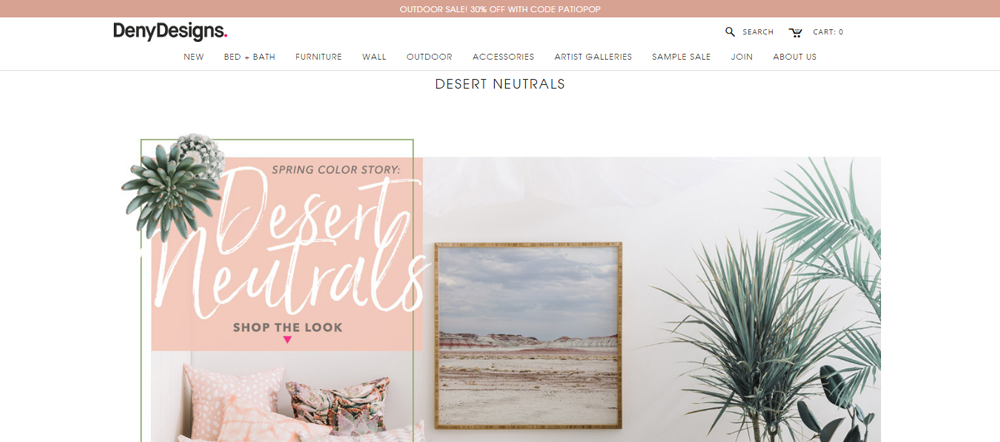Click the pink down arrow under Shop the Look
Viewport: 1000px width, 442px height.
pos(287,340)
